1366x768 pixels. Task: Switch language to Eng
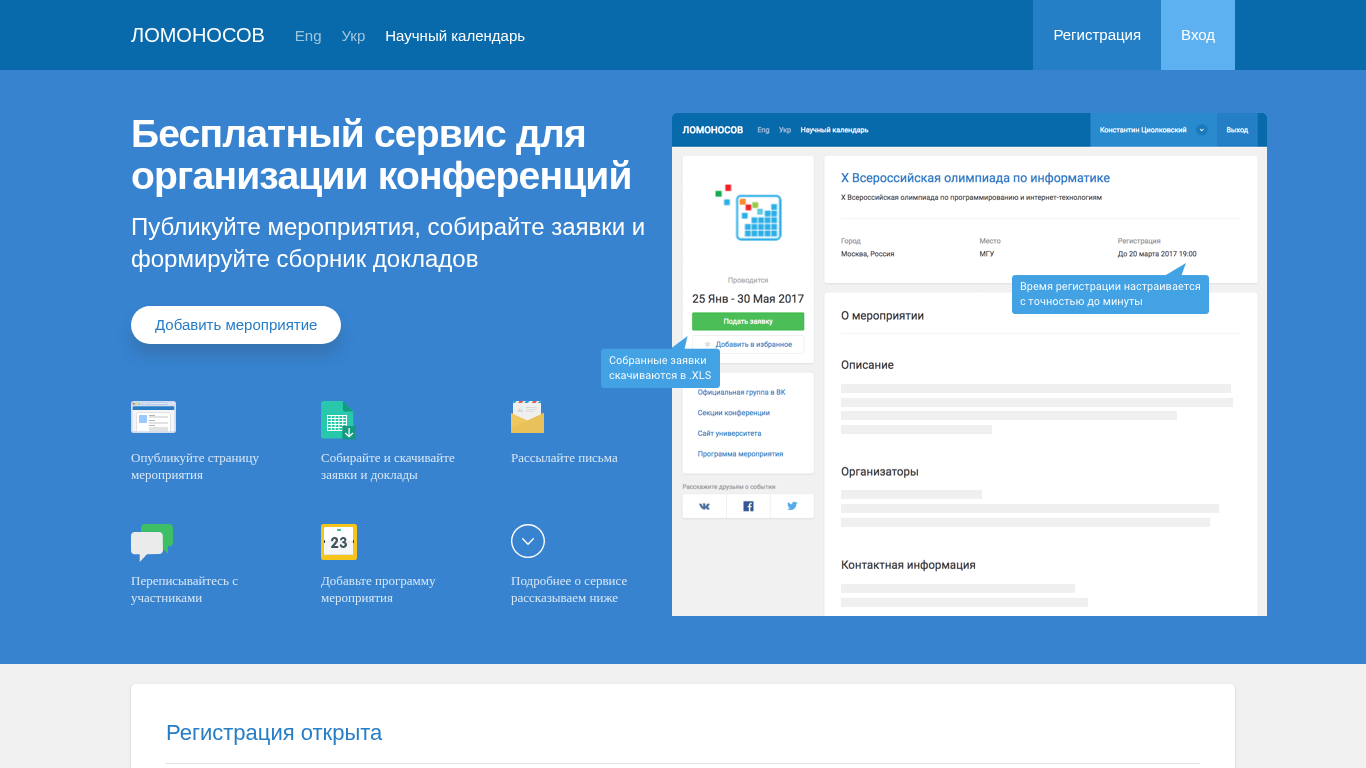click(308, 35)
